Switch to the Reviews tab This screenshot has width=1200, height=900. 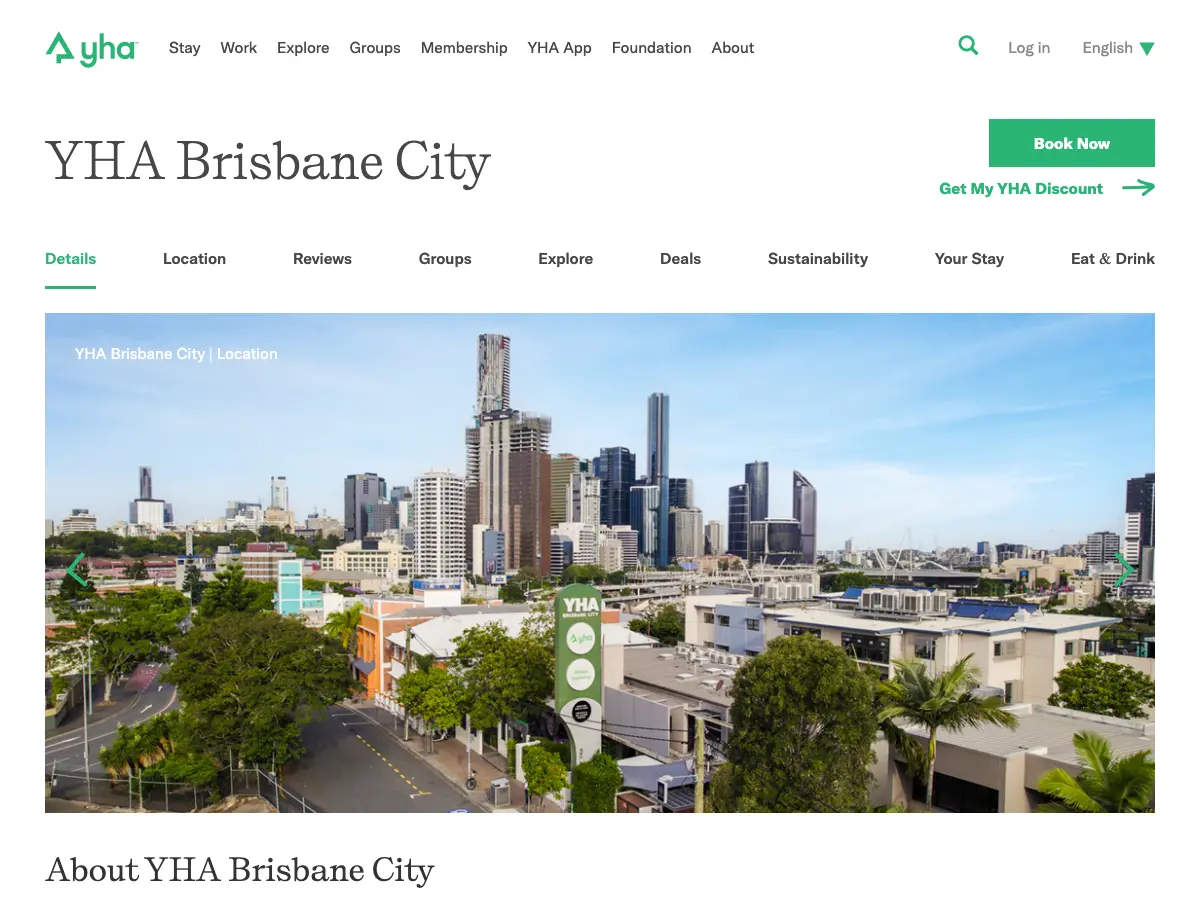(x=322, y=259)
